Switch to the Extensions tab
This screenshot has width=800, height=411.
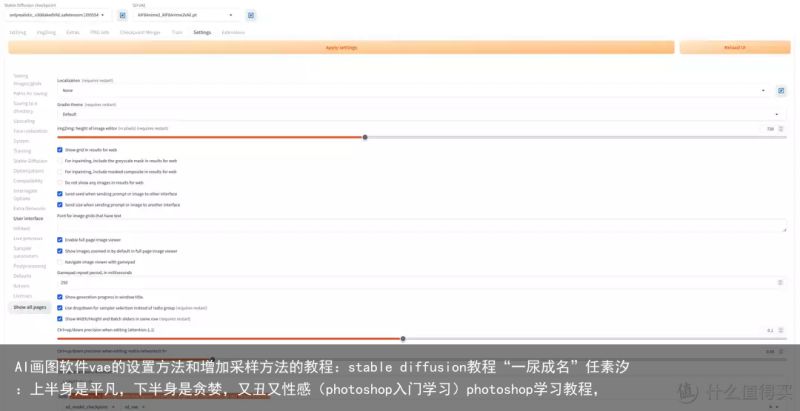pyautogui.click(x=233, y=32)
